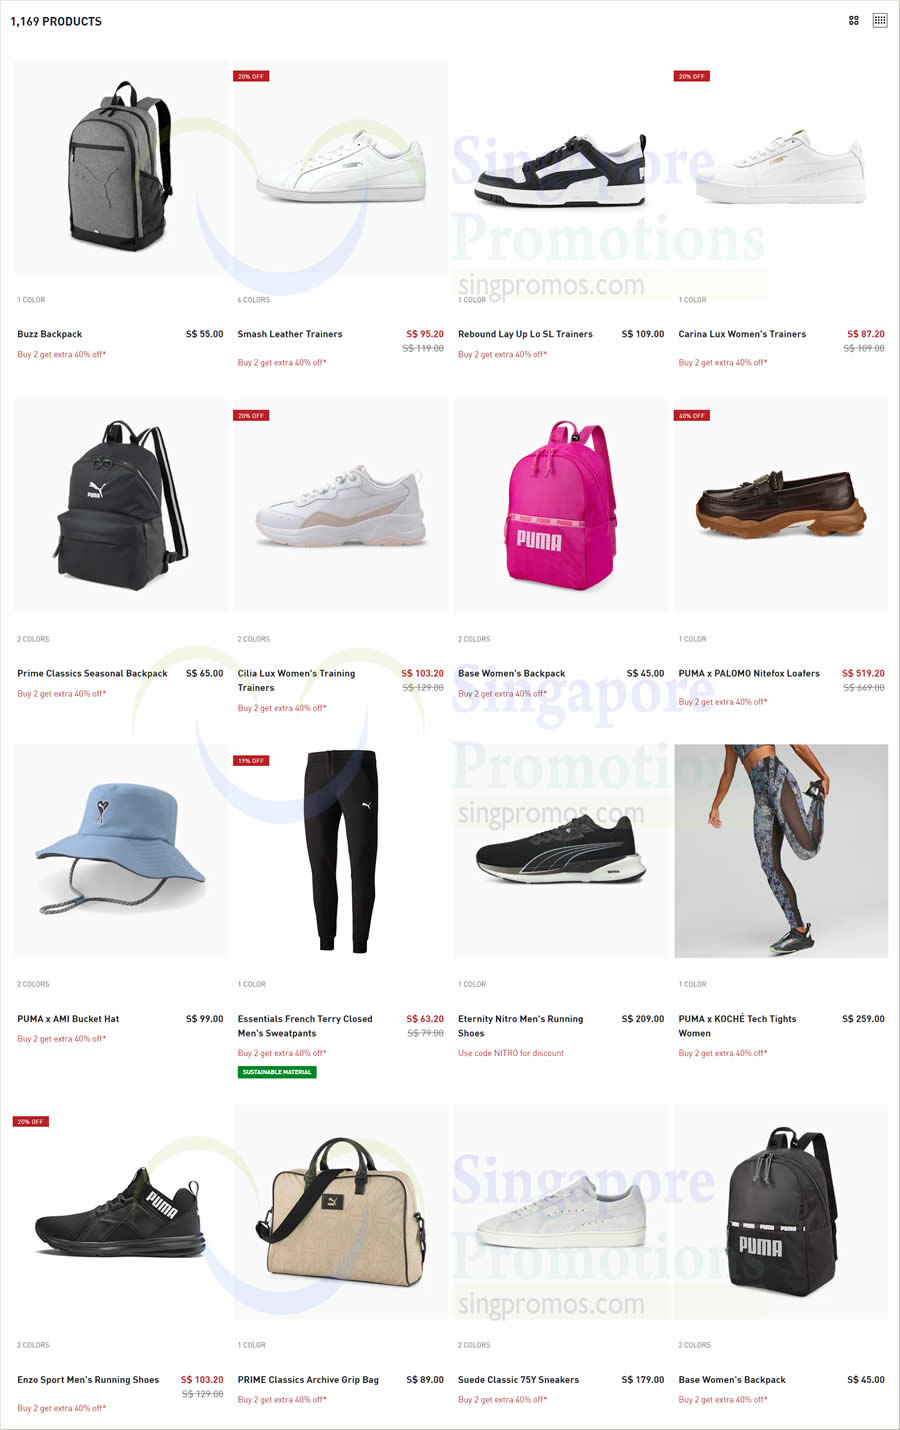Select the Rebound Lay Up Lo SL Trainers image
Image resolution: width=900 pixels, height=1430 pixels.
pyautogui.click(x=561, y=166)
